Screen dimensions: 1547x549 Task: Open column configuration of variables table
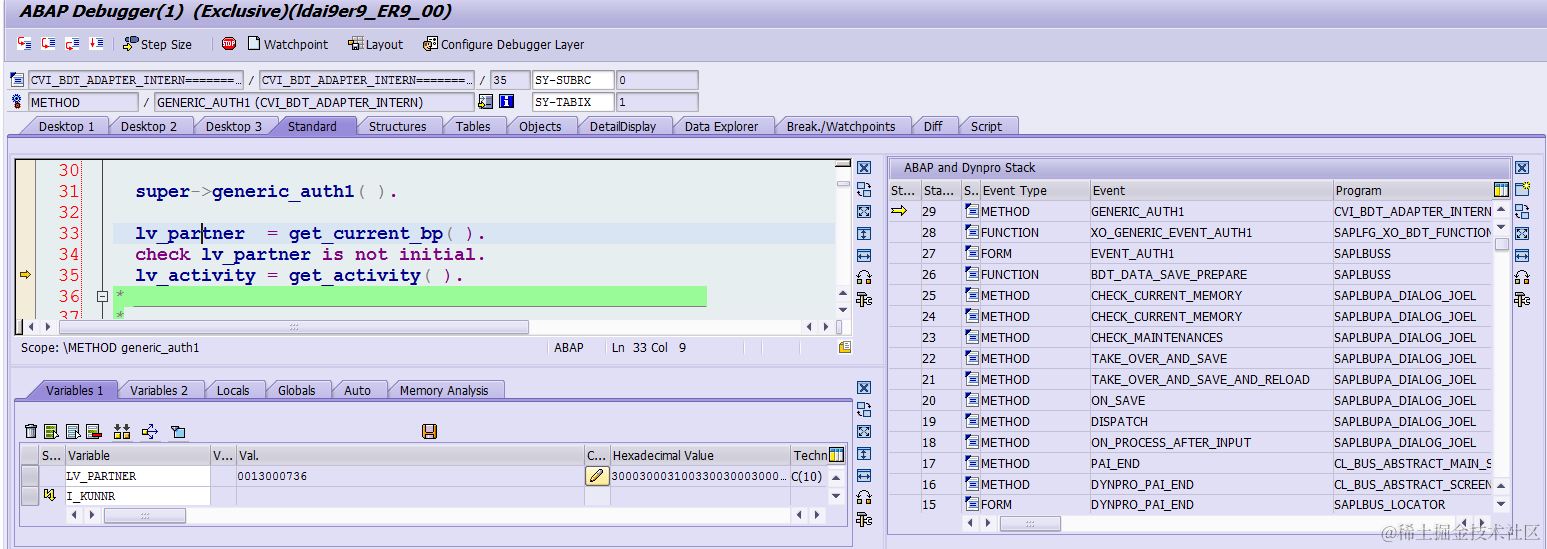836,455
